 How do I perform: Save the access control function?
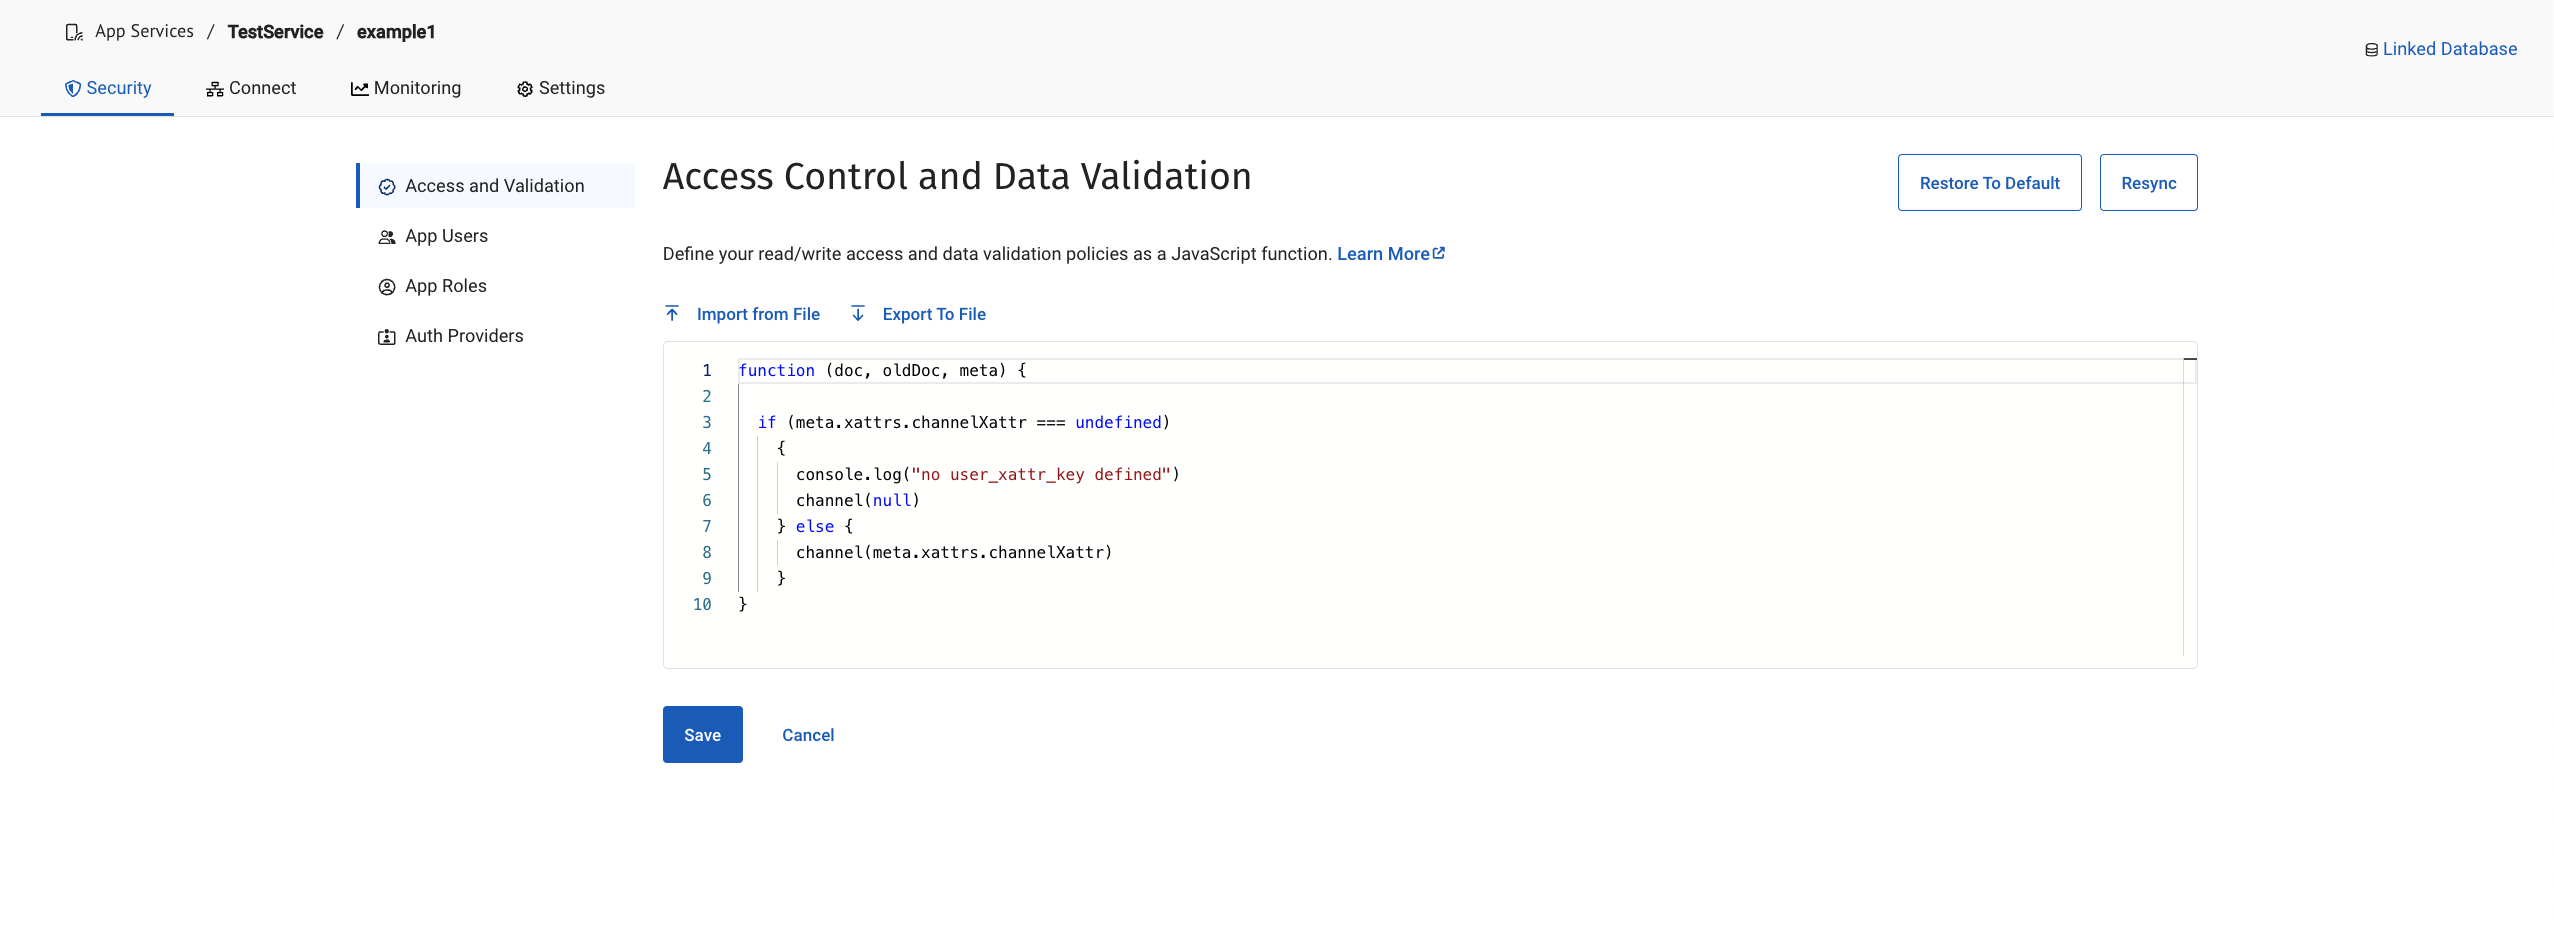(702, 734)
